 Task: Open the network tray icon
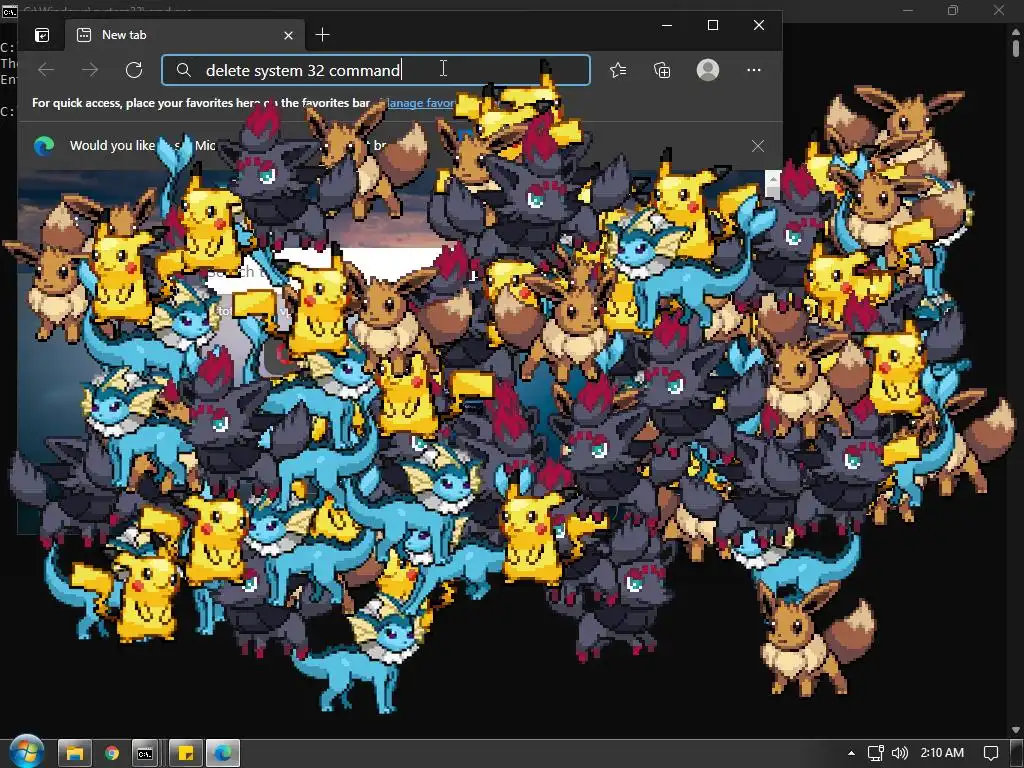(x=875, y=753)
